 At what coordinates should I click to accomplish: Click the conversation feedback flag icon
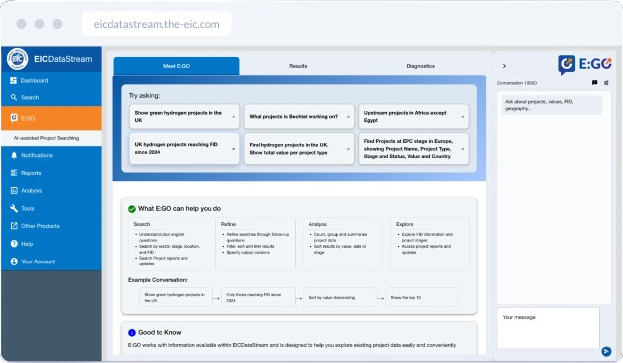pyautogui.click(x=594, y=83)
